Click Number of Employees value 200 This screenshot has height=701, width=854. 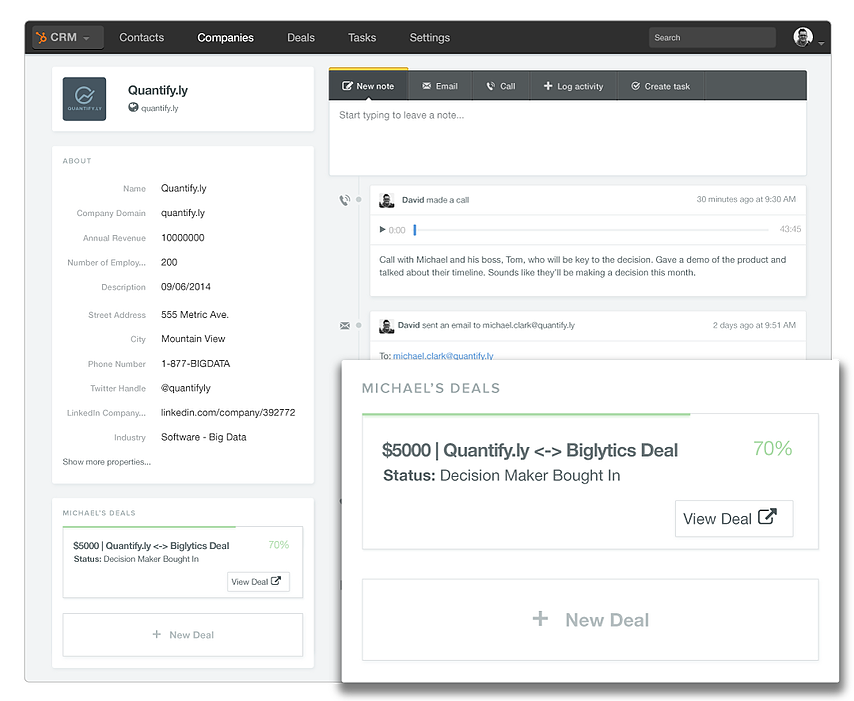[169, 262]
